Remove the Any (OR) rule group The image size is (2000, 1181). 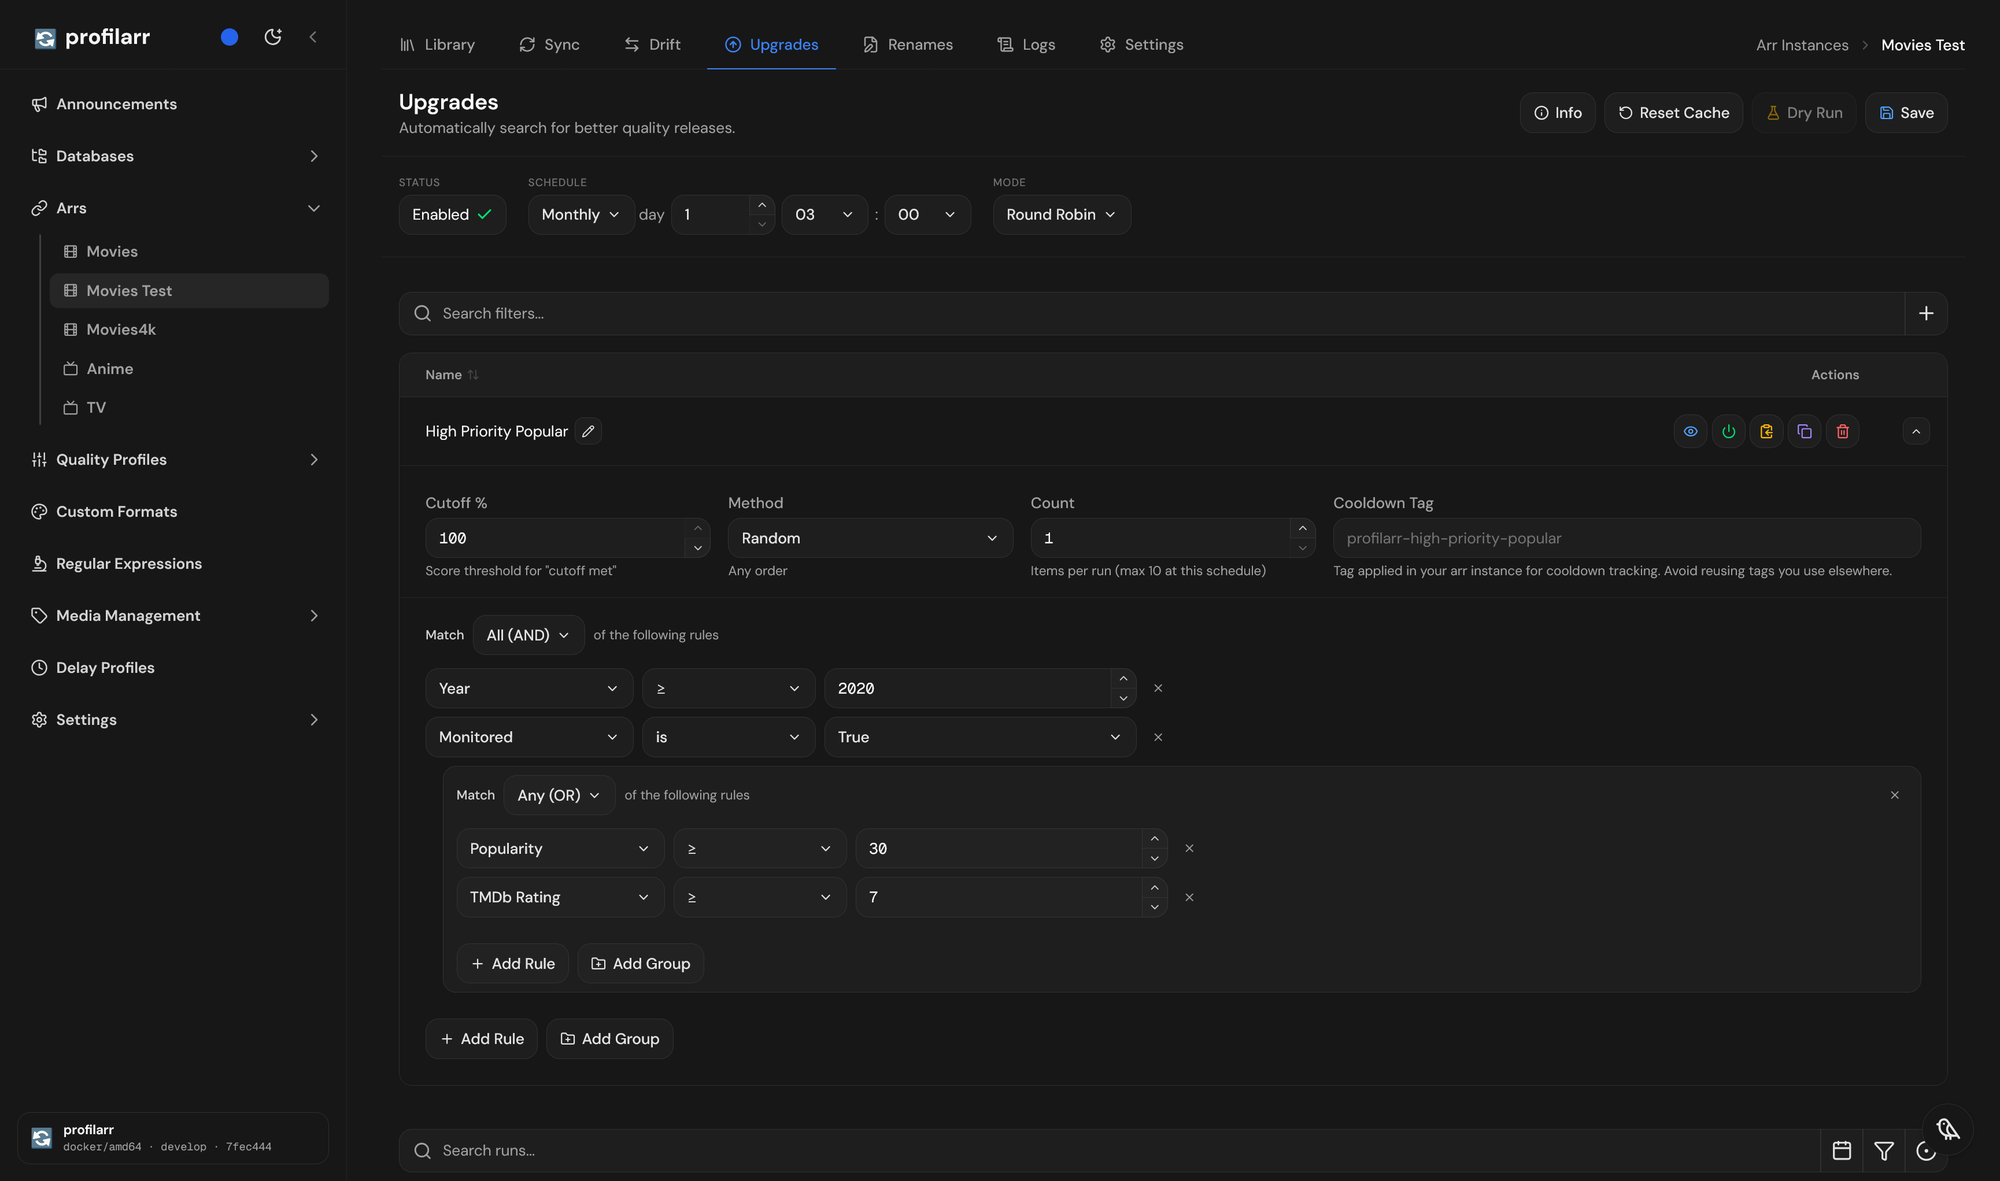click(1894, 795)
